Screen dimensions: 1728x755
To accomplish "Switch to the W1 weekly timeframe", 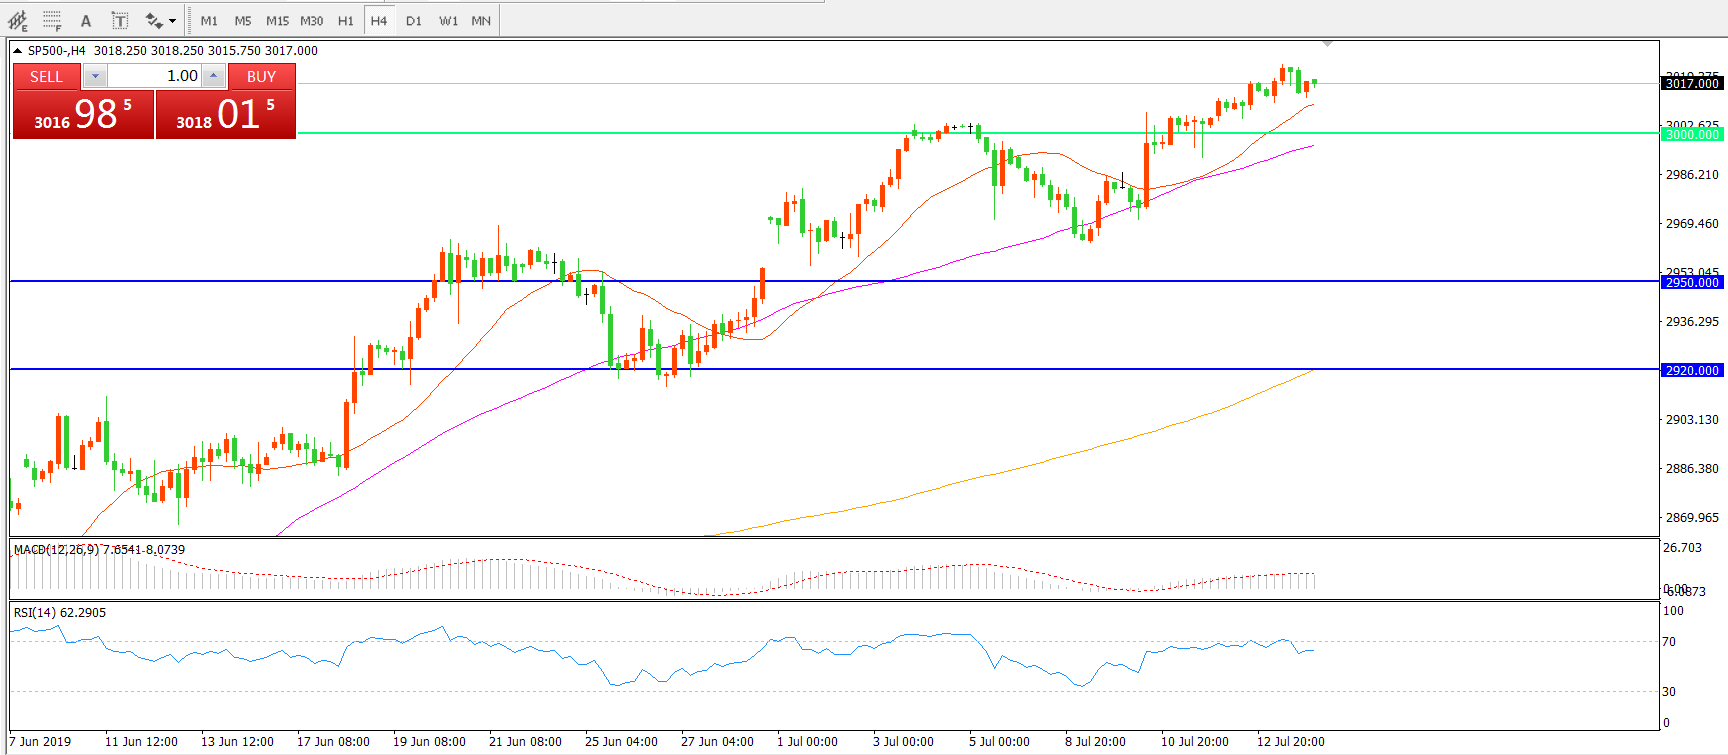I will 448,21.
